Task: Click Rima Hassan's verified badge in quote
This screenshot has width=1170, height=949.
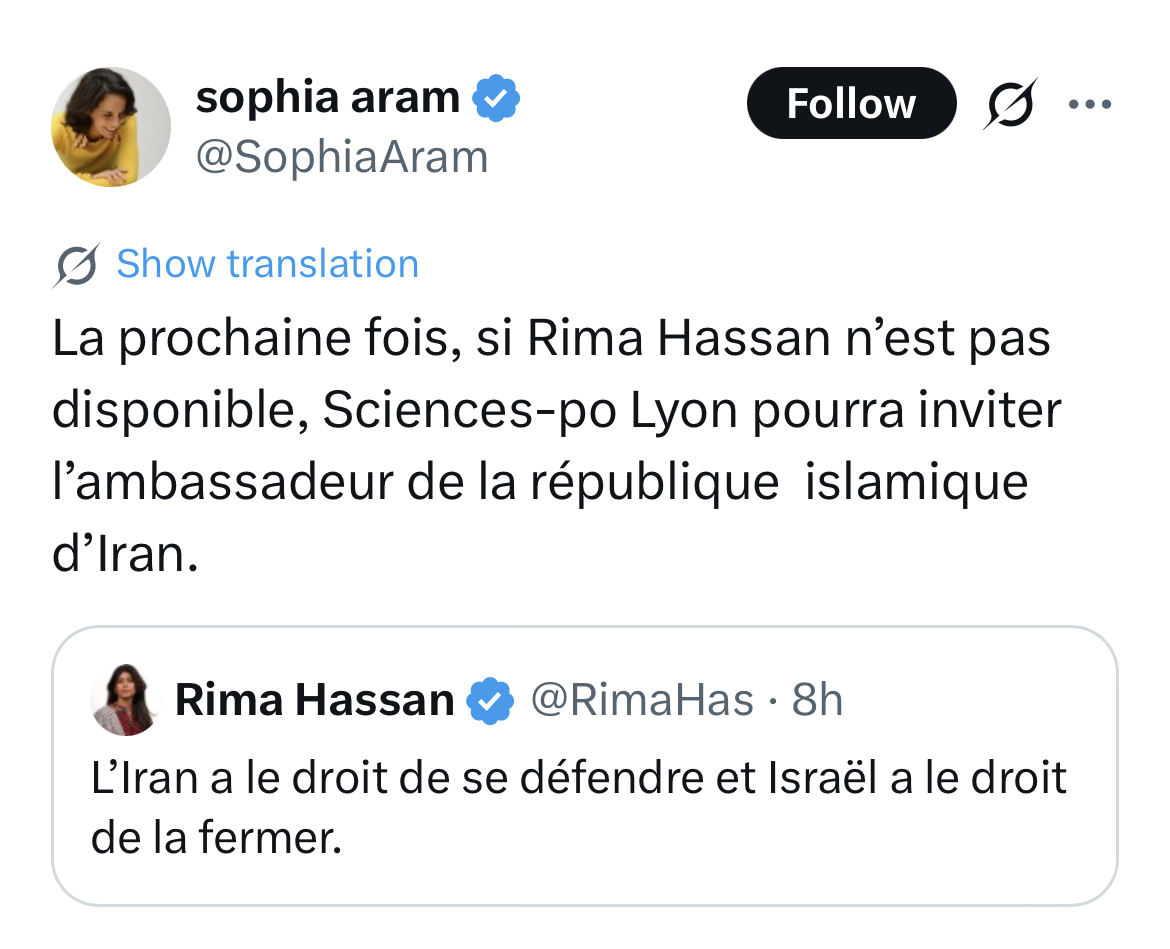Action: tap(490, 700)
